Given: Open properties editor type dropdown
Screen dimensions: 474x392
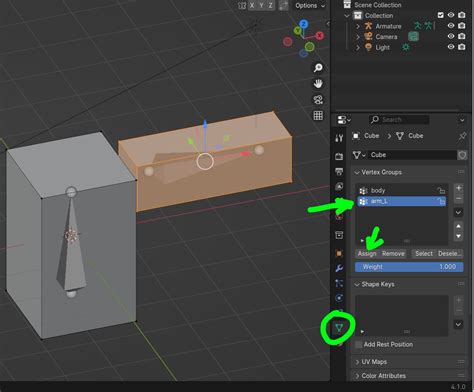Looking at the screenshot, I should (343, 120).
